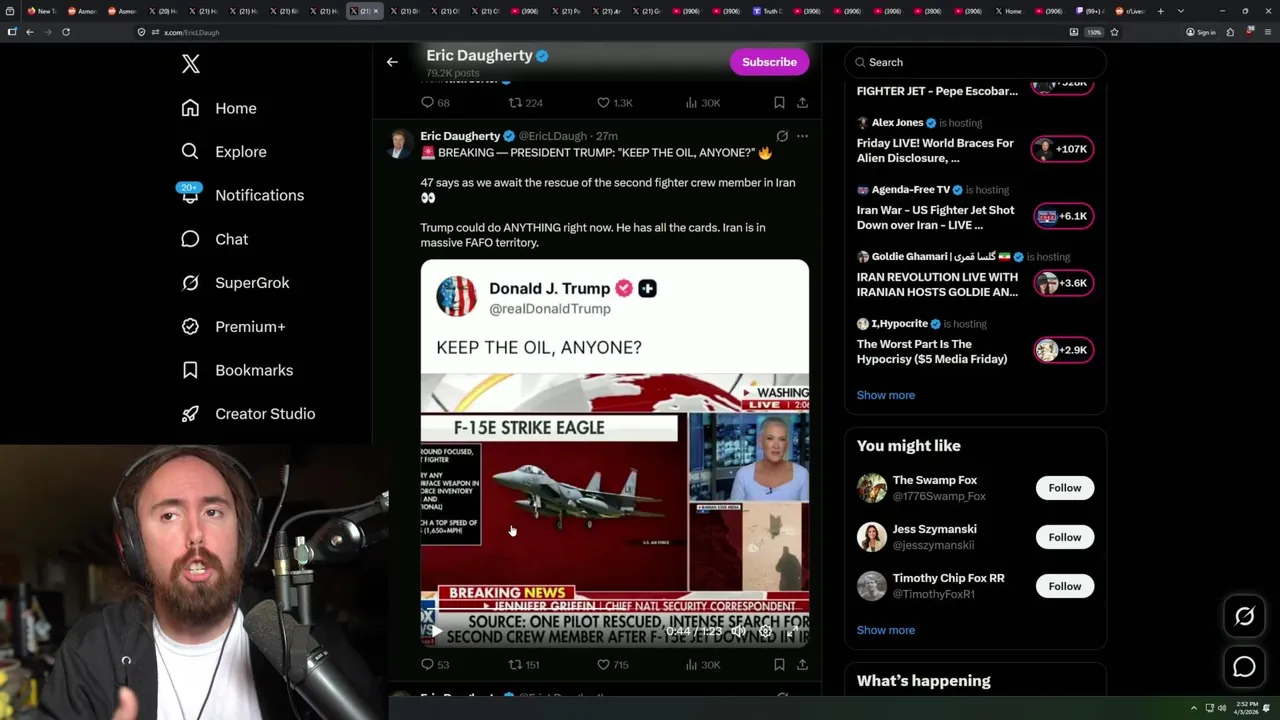Open the tab list dropdown
Screen dimensions: 1280x720
(1181, 11)
